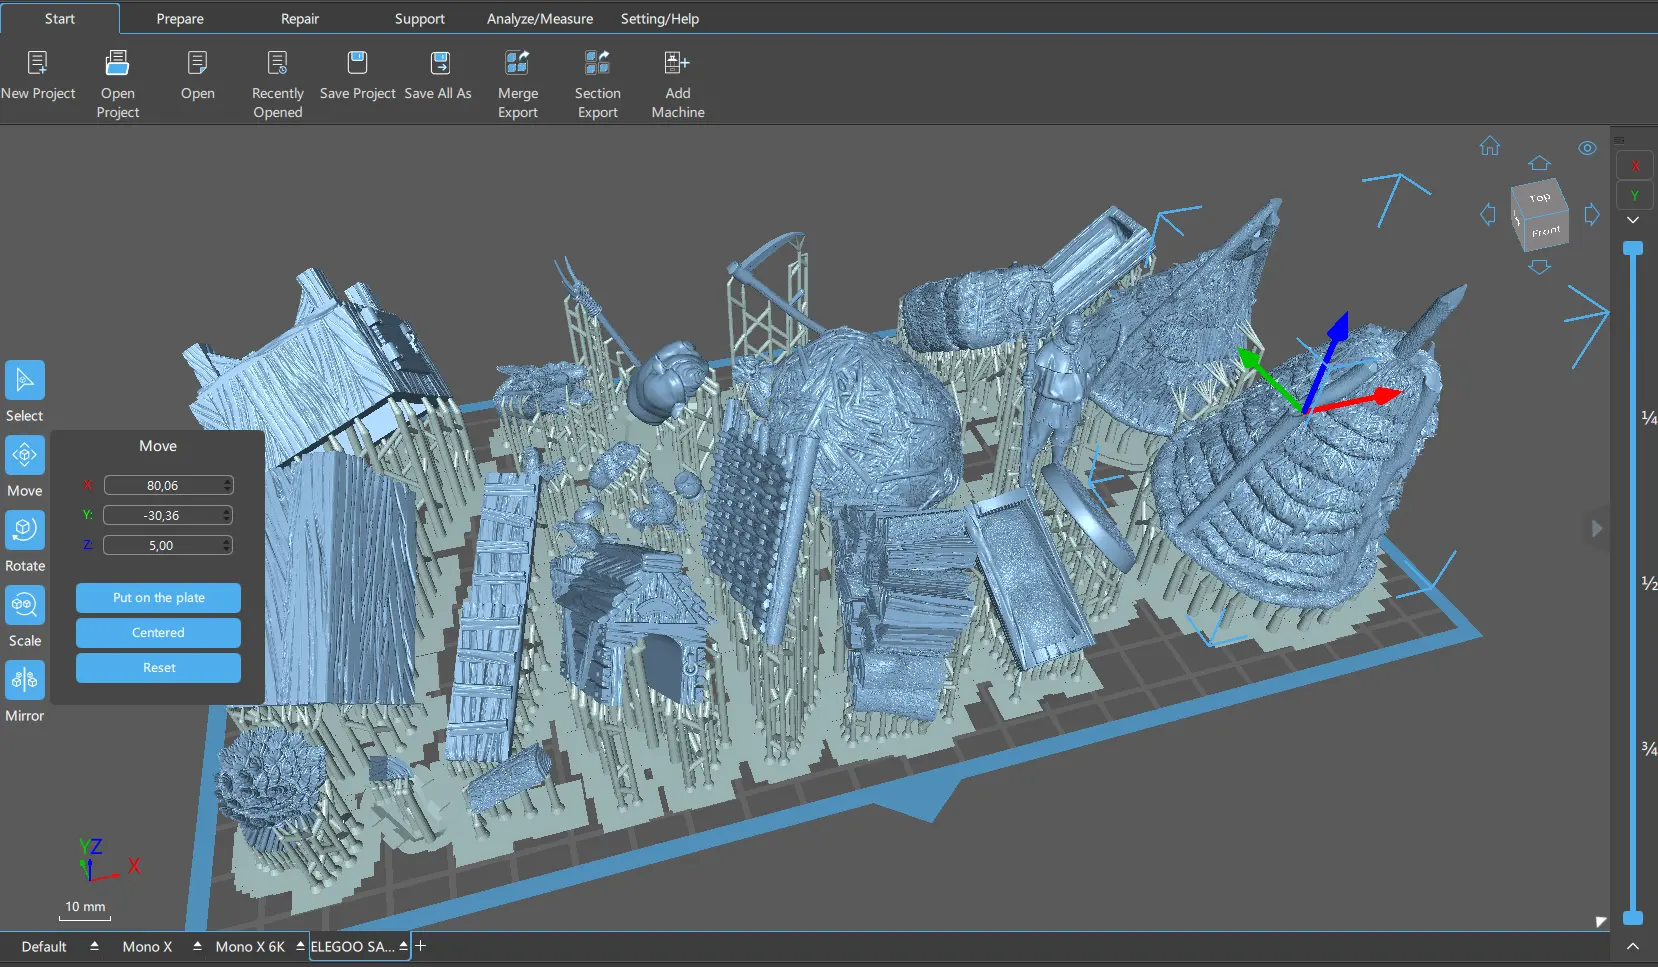This screenshot has height=967, width=1658.
Task: Toggle the red X axis button
Action: (x=1635, y=166)
